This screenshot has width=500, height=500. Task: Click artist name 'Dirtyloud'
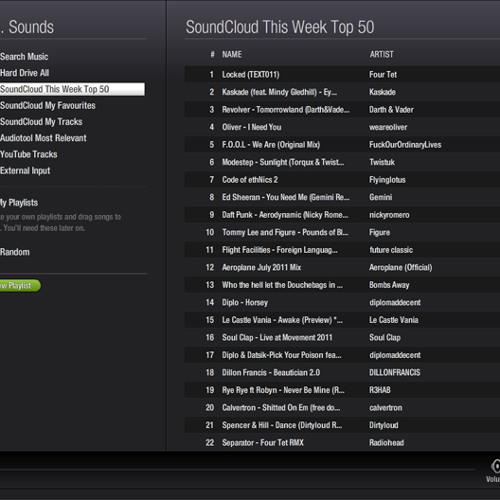tap(384, 425)
